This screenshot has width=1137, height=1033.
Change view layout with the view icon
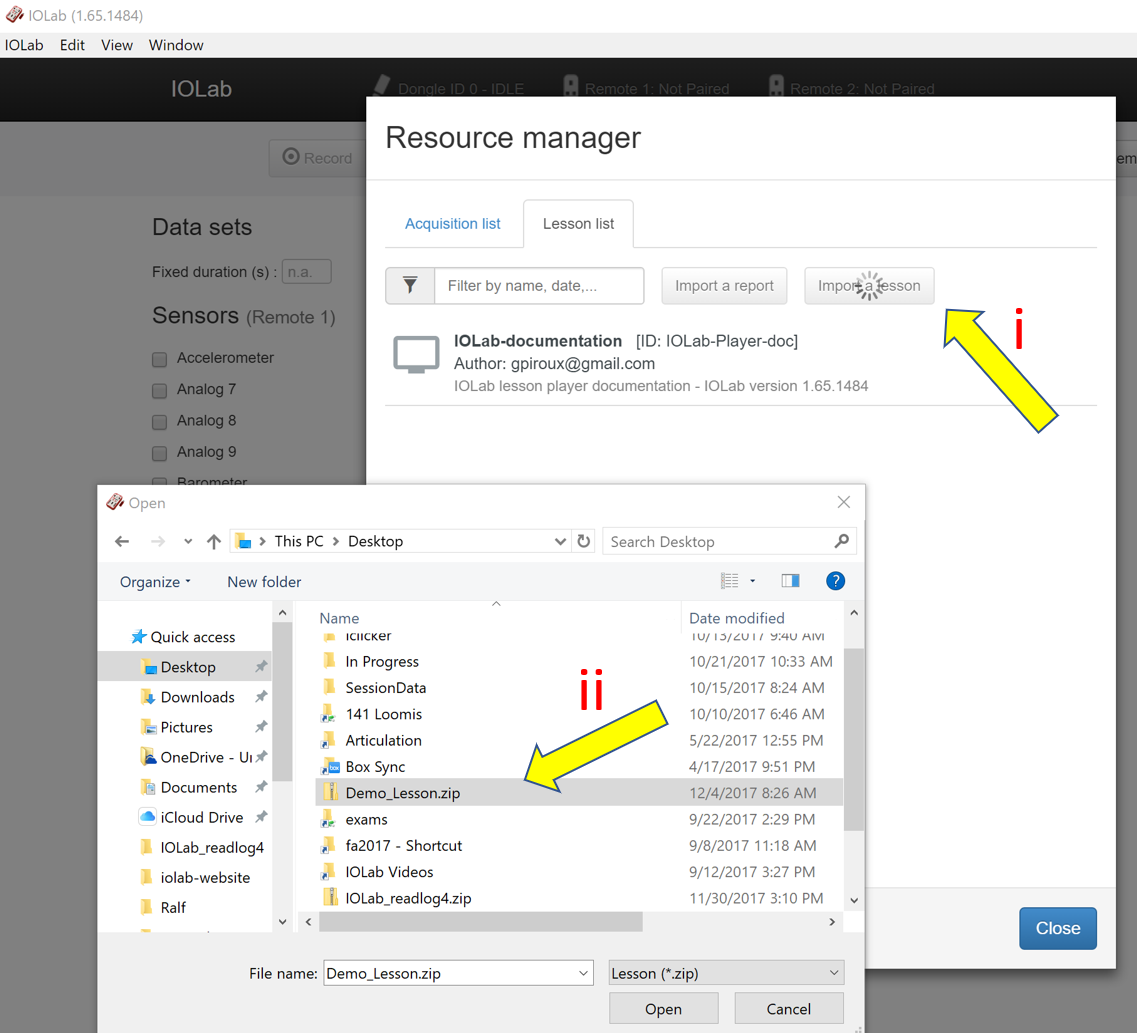point(729,581)
